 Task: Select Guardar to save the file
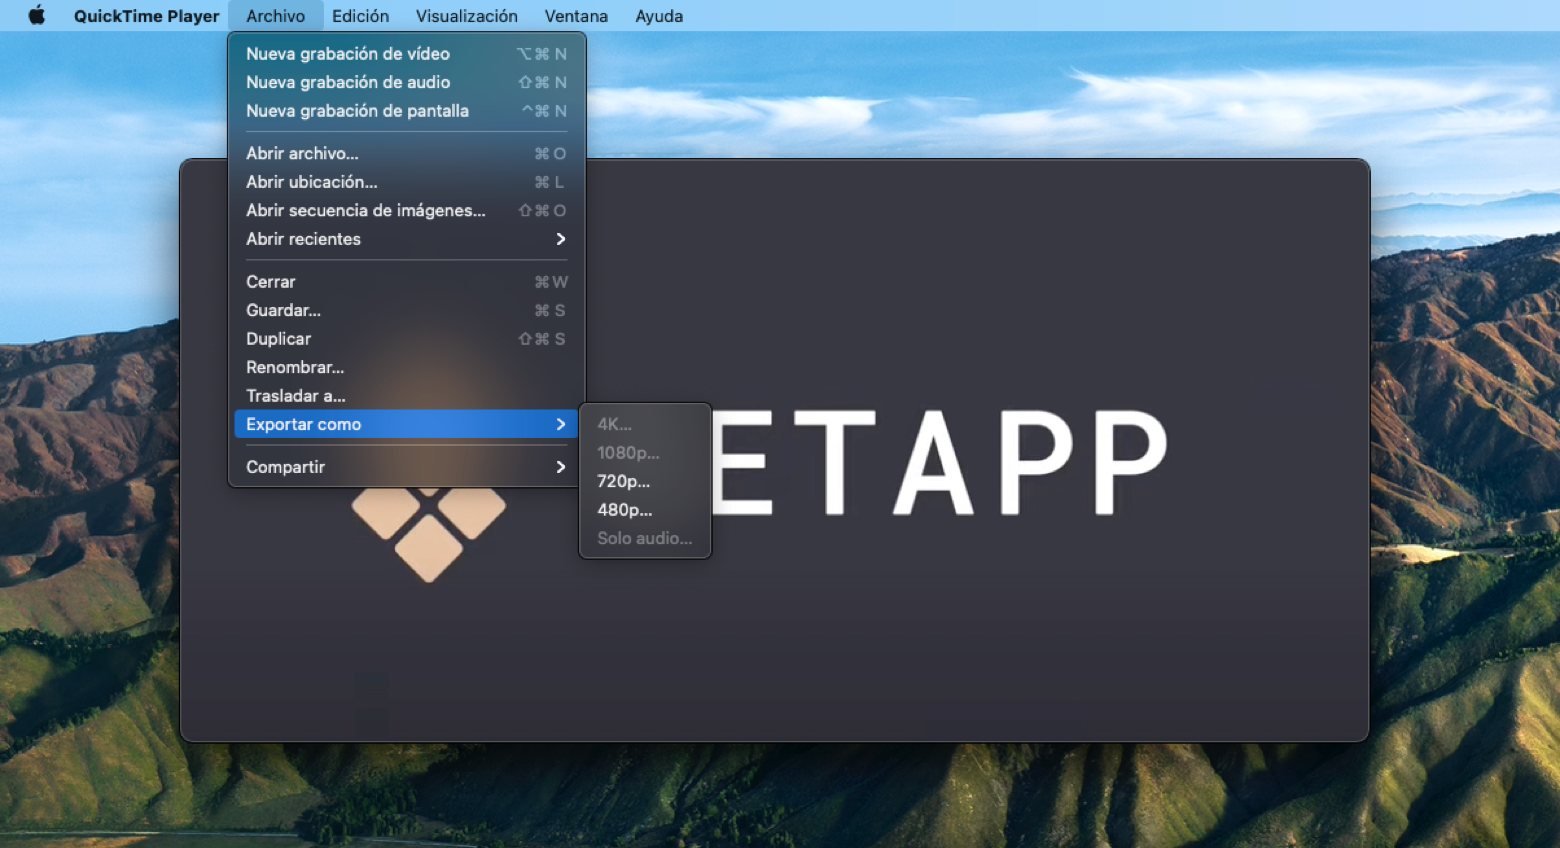point(283,310)
